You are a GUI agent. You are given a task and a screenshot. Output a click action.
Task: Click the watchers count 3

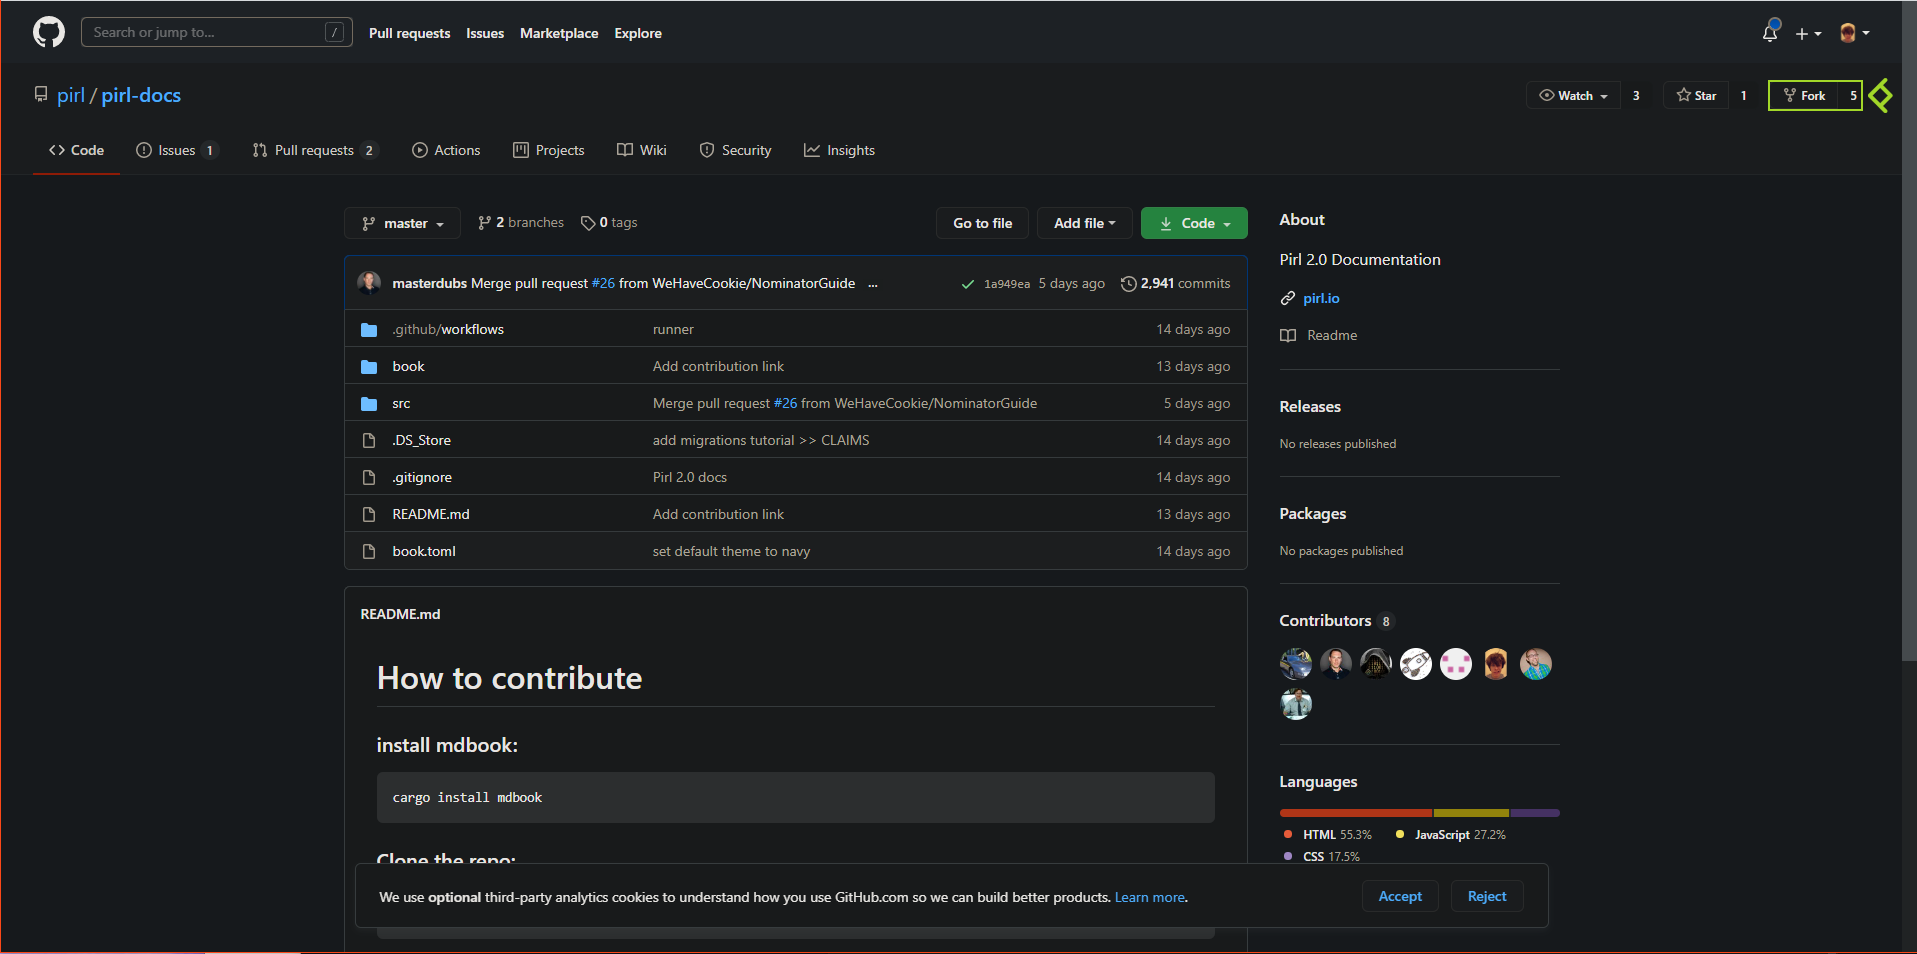pos(1636,95)
